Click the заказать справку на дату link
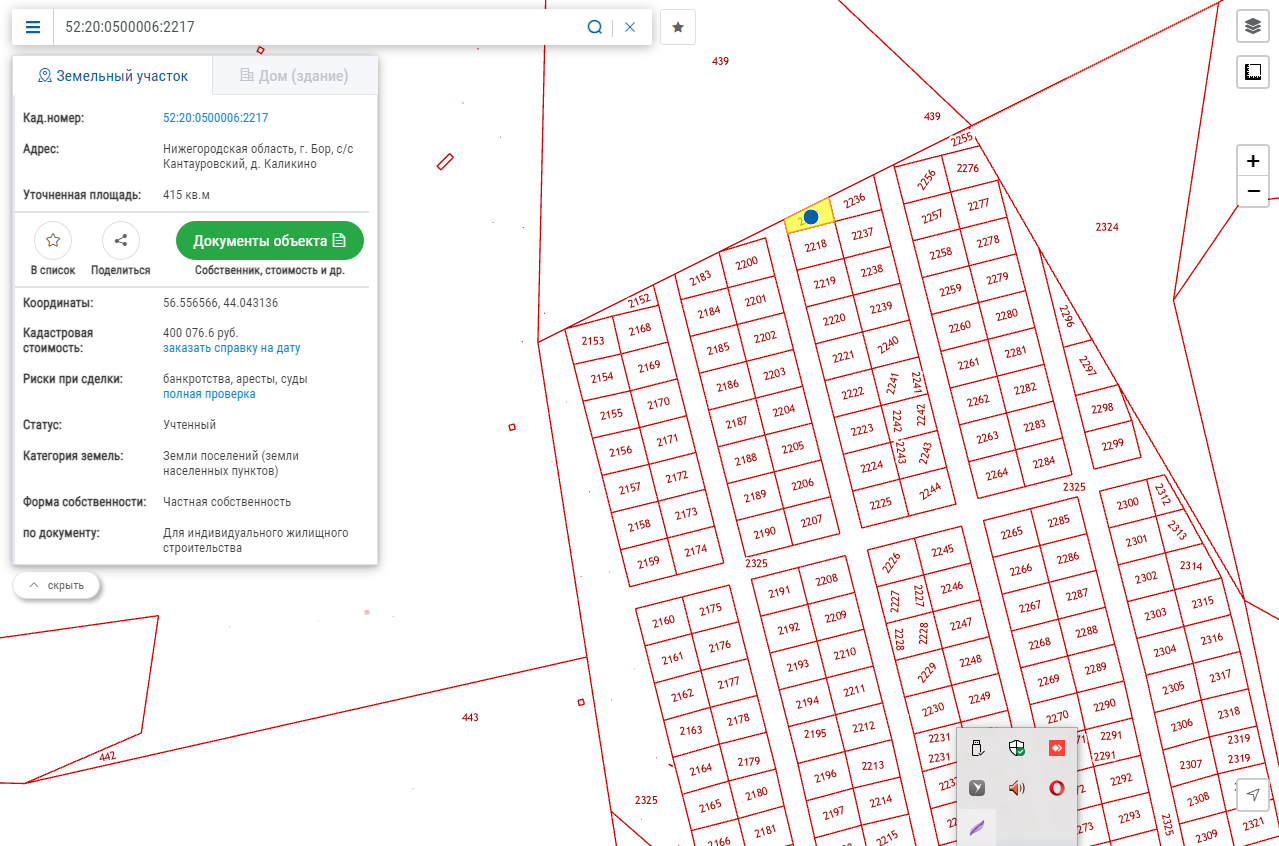1279x846 pixels. (x=231, y=348)
